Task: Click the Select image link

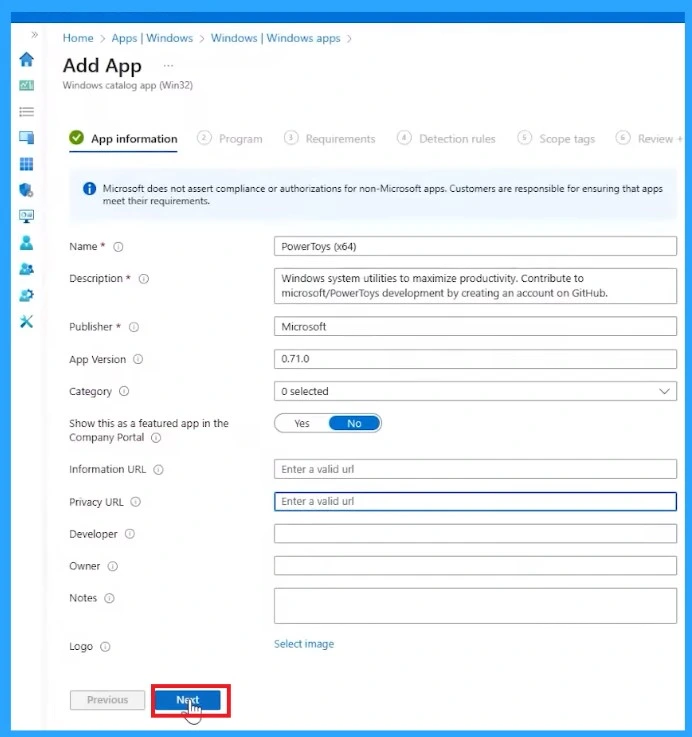Action: pos(304,644)
